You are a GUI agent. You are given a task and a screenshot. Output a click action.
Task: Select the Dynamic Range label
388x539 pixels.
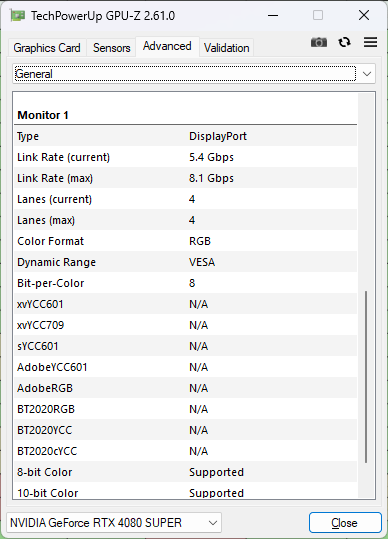[x=56, y=262]
